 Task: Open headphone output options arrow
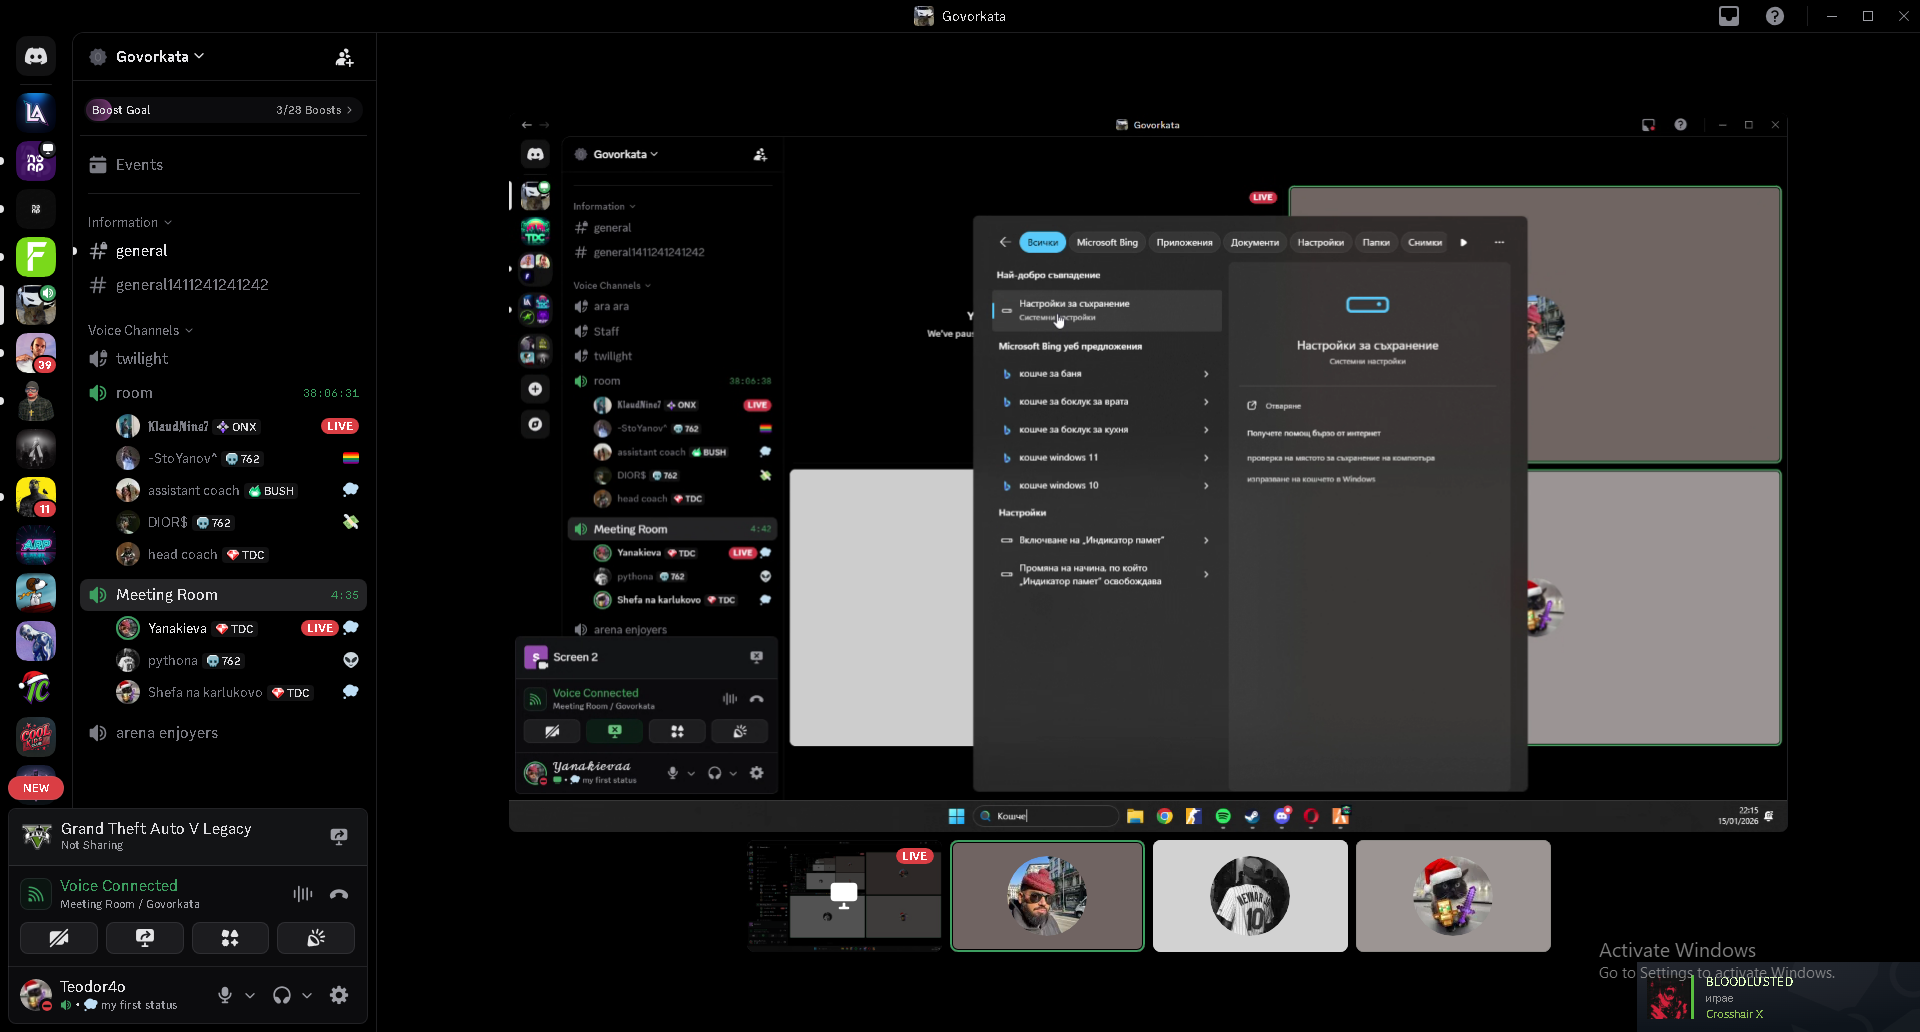click(307, 995)
